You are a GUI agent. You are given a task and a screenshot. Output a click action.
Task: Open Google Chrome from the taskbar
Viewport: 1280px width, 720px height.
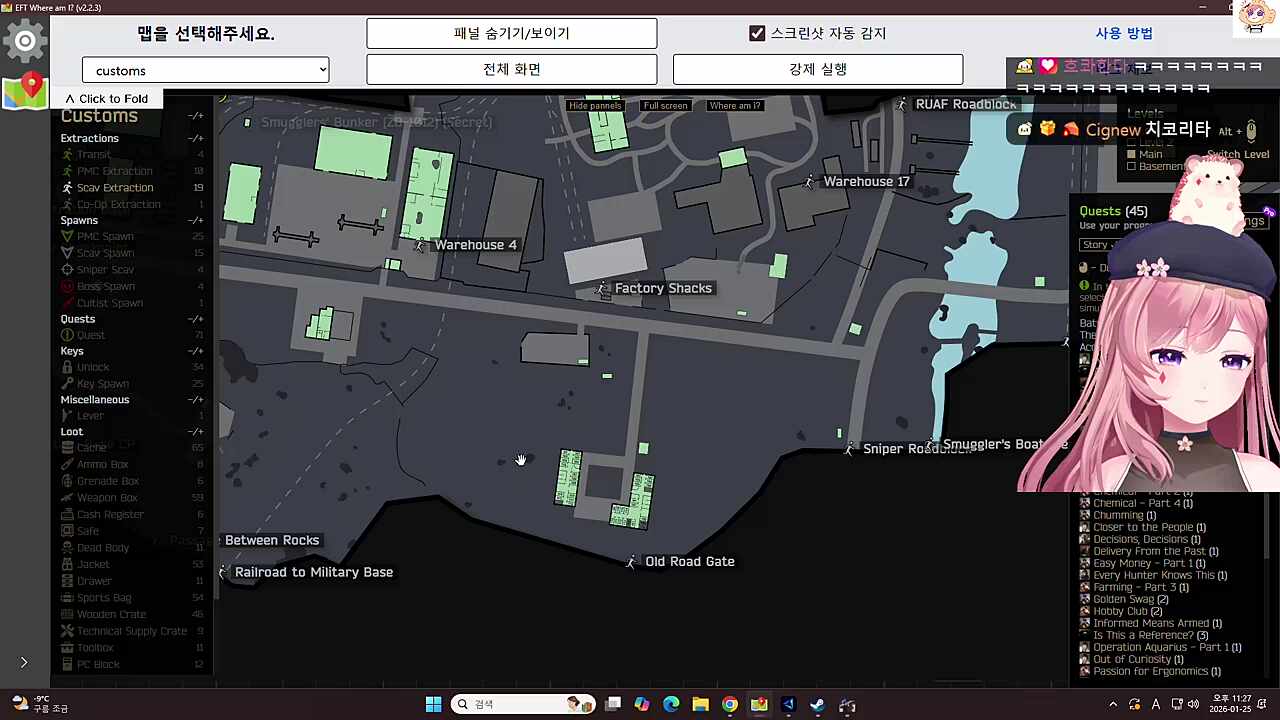730,705
